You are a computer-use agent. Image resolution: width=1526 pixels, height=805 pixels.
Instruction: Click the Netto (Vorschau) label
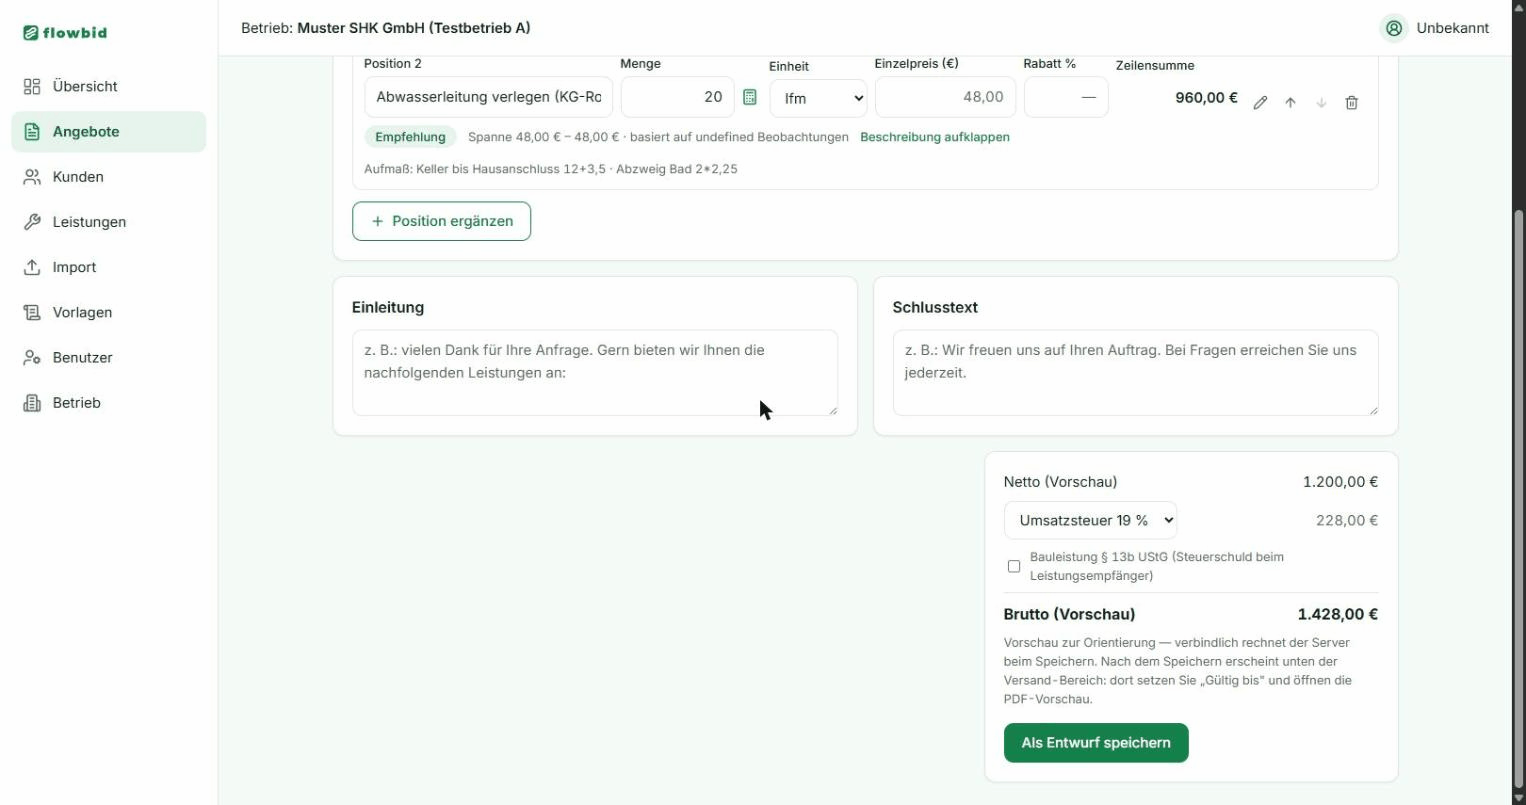coord(1060,482)
